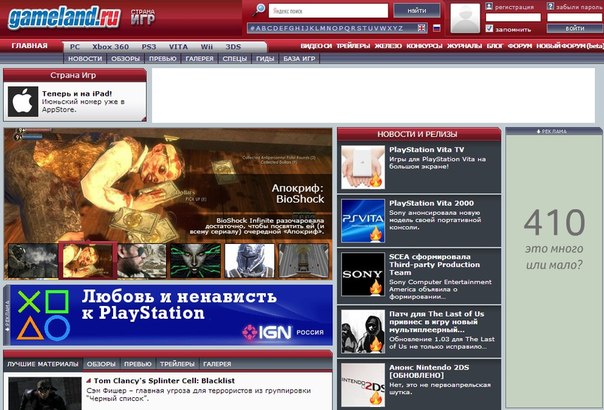Go to the ГЛАВНАЯ home tab
Image resolution: width=604 pixels, height=410 pixels.
pos(30,46)
